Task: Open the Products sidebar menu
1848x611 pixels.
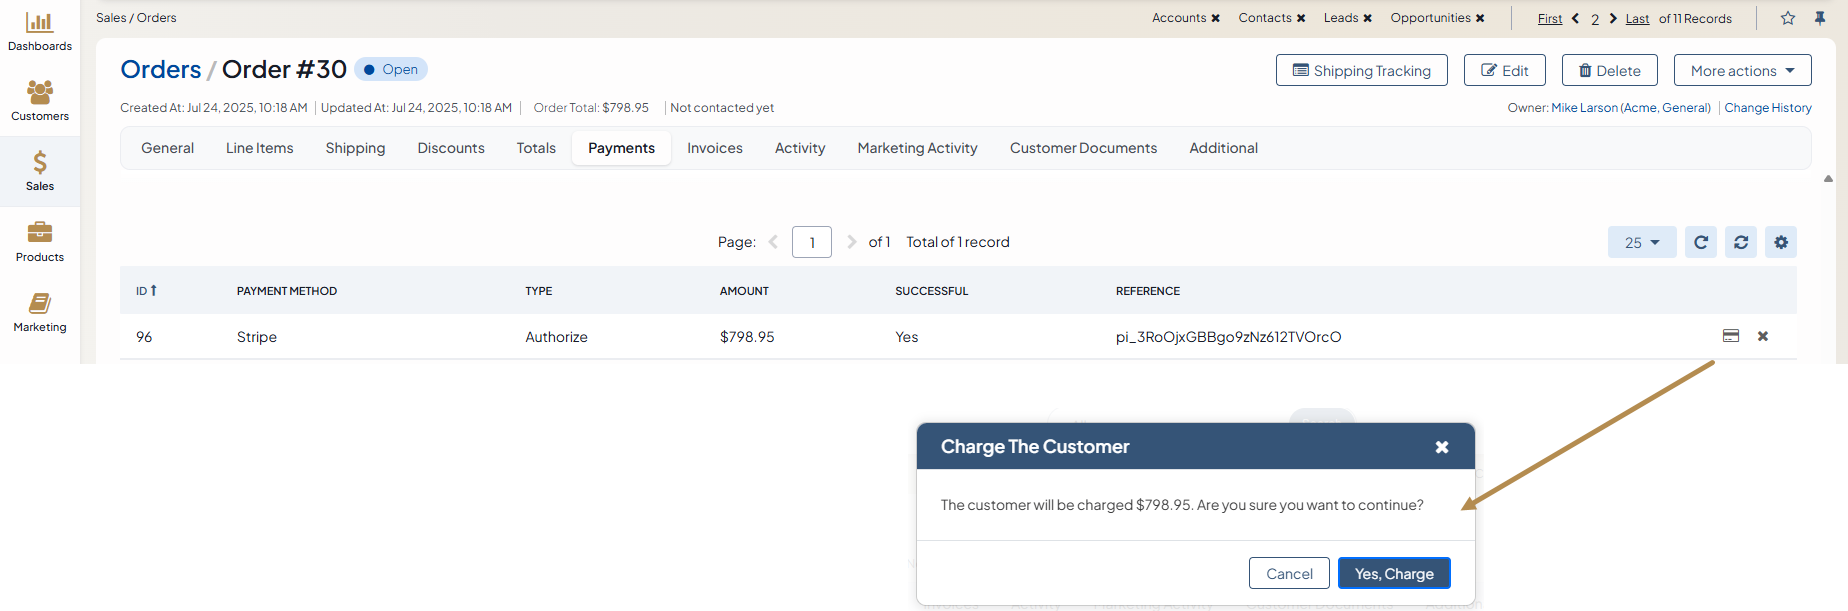Action: pos(40,242)
